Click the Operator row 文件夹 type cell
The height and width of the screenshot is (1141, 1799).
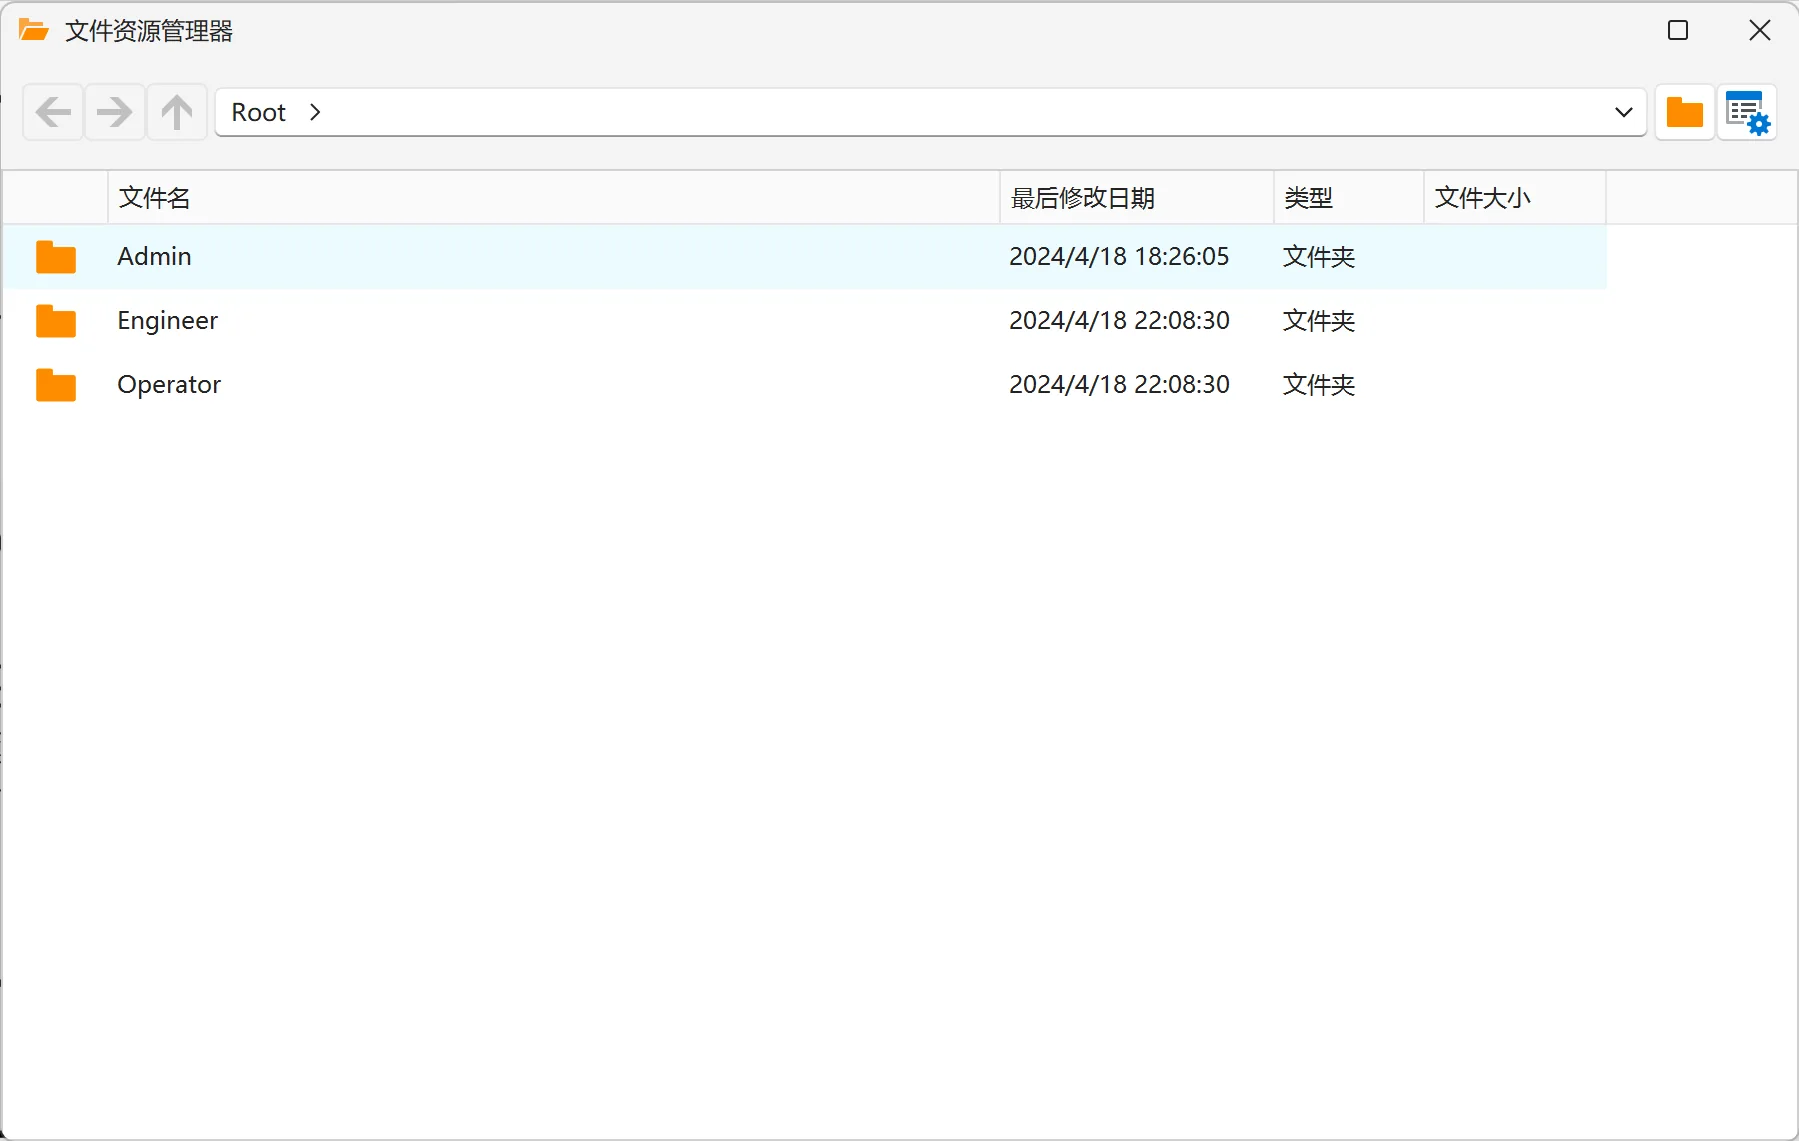click(x=1319, y=385)
